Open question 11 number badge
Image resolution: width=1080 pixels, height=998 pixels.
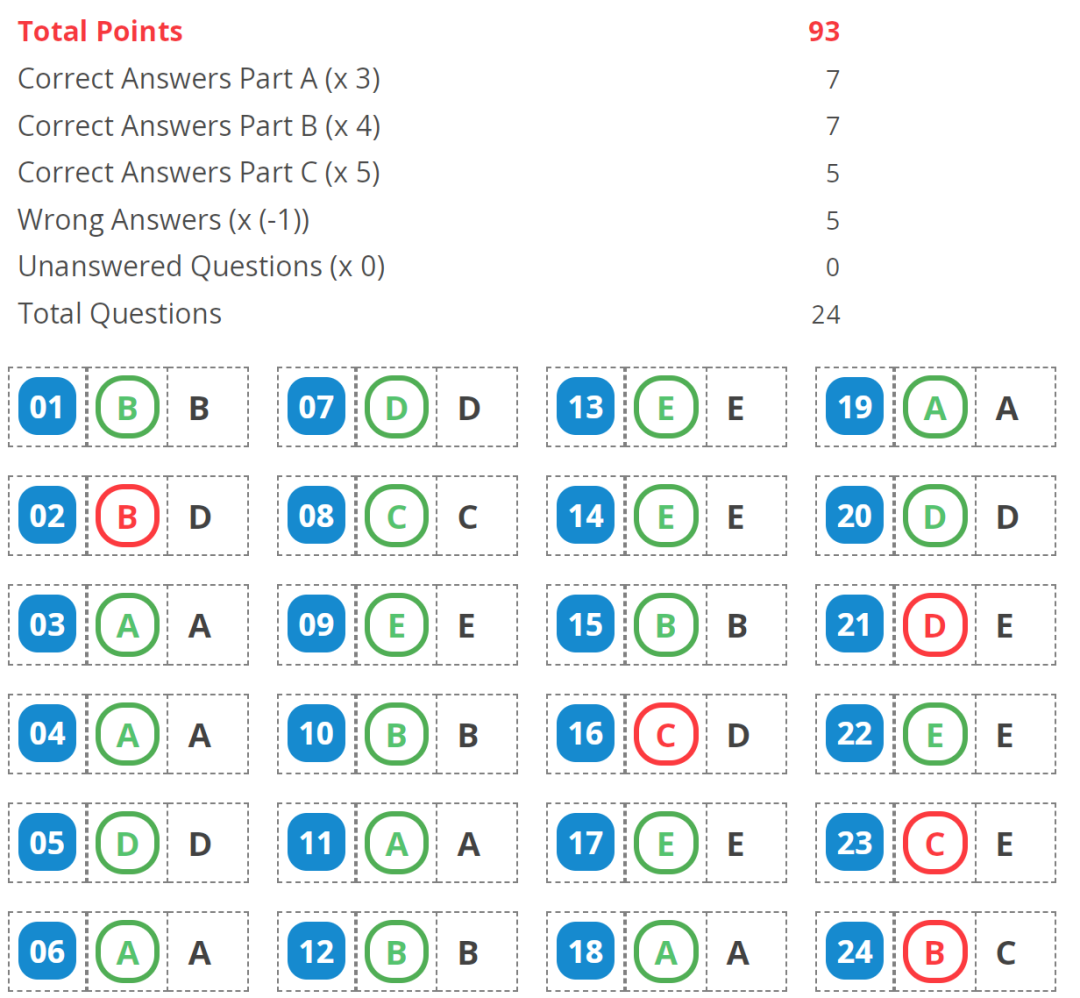click(316, 843)
